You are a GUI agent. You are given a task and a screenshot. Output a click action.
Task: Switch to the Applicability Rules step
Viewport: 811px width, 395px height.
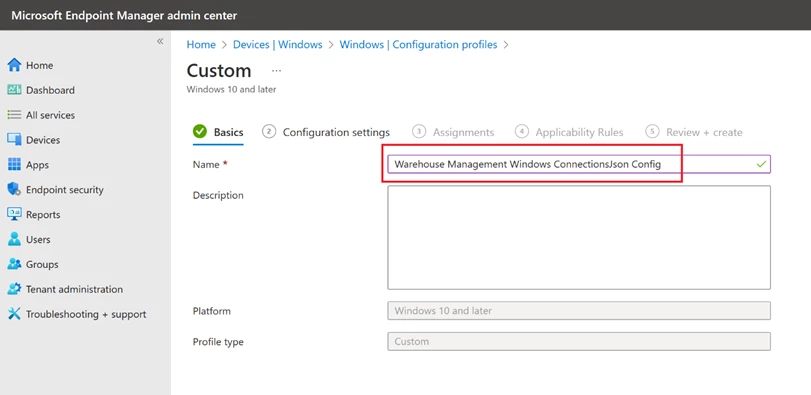click(579, 132)
